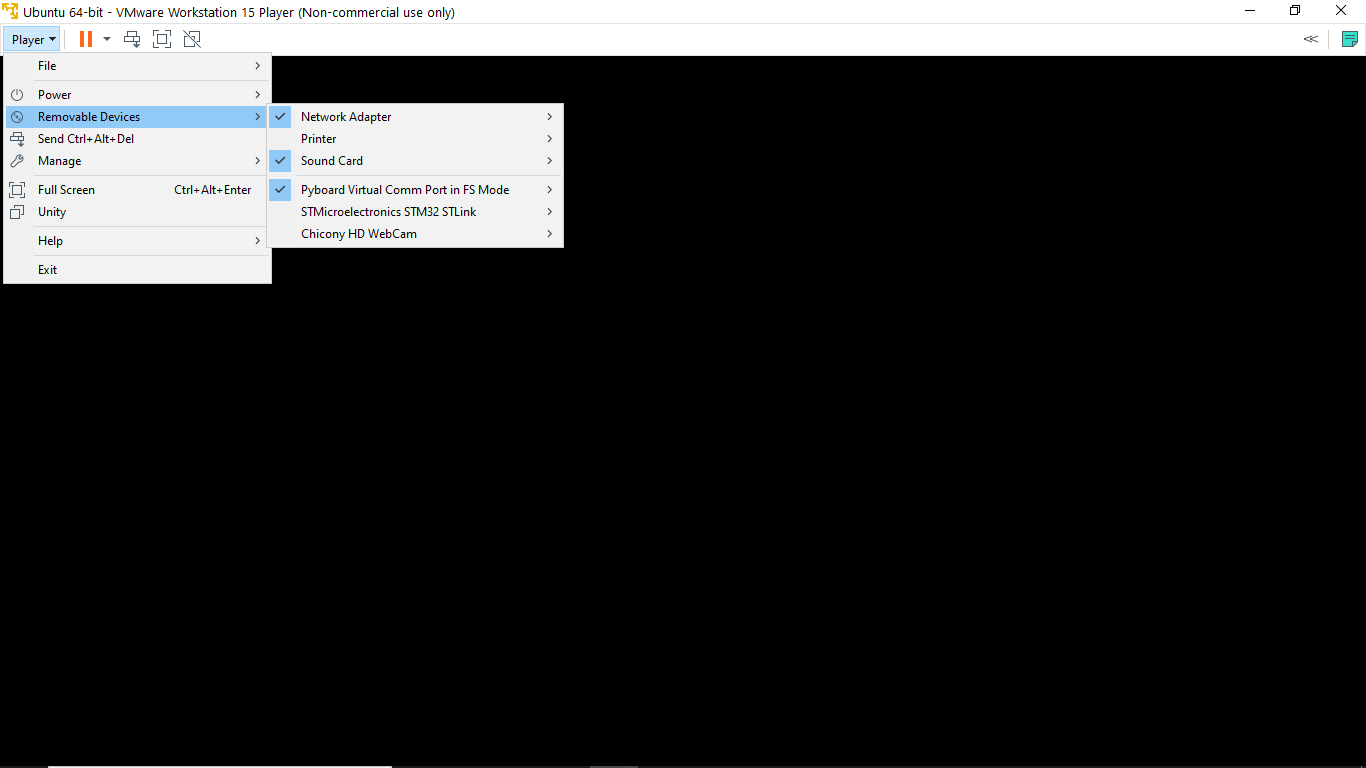Open STMicroelectronics STM32 STLink submenu
1366x768 pixels.
(x=415, y=212)
